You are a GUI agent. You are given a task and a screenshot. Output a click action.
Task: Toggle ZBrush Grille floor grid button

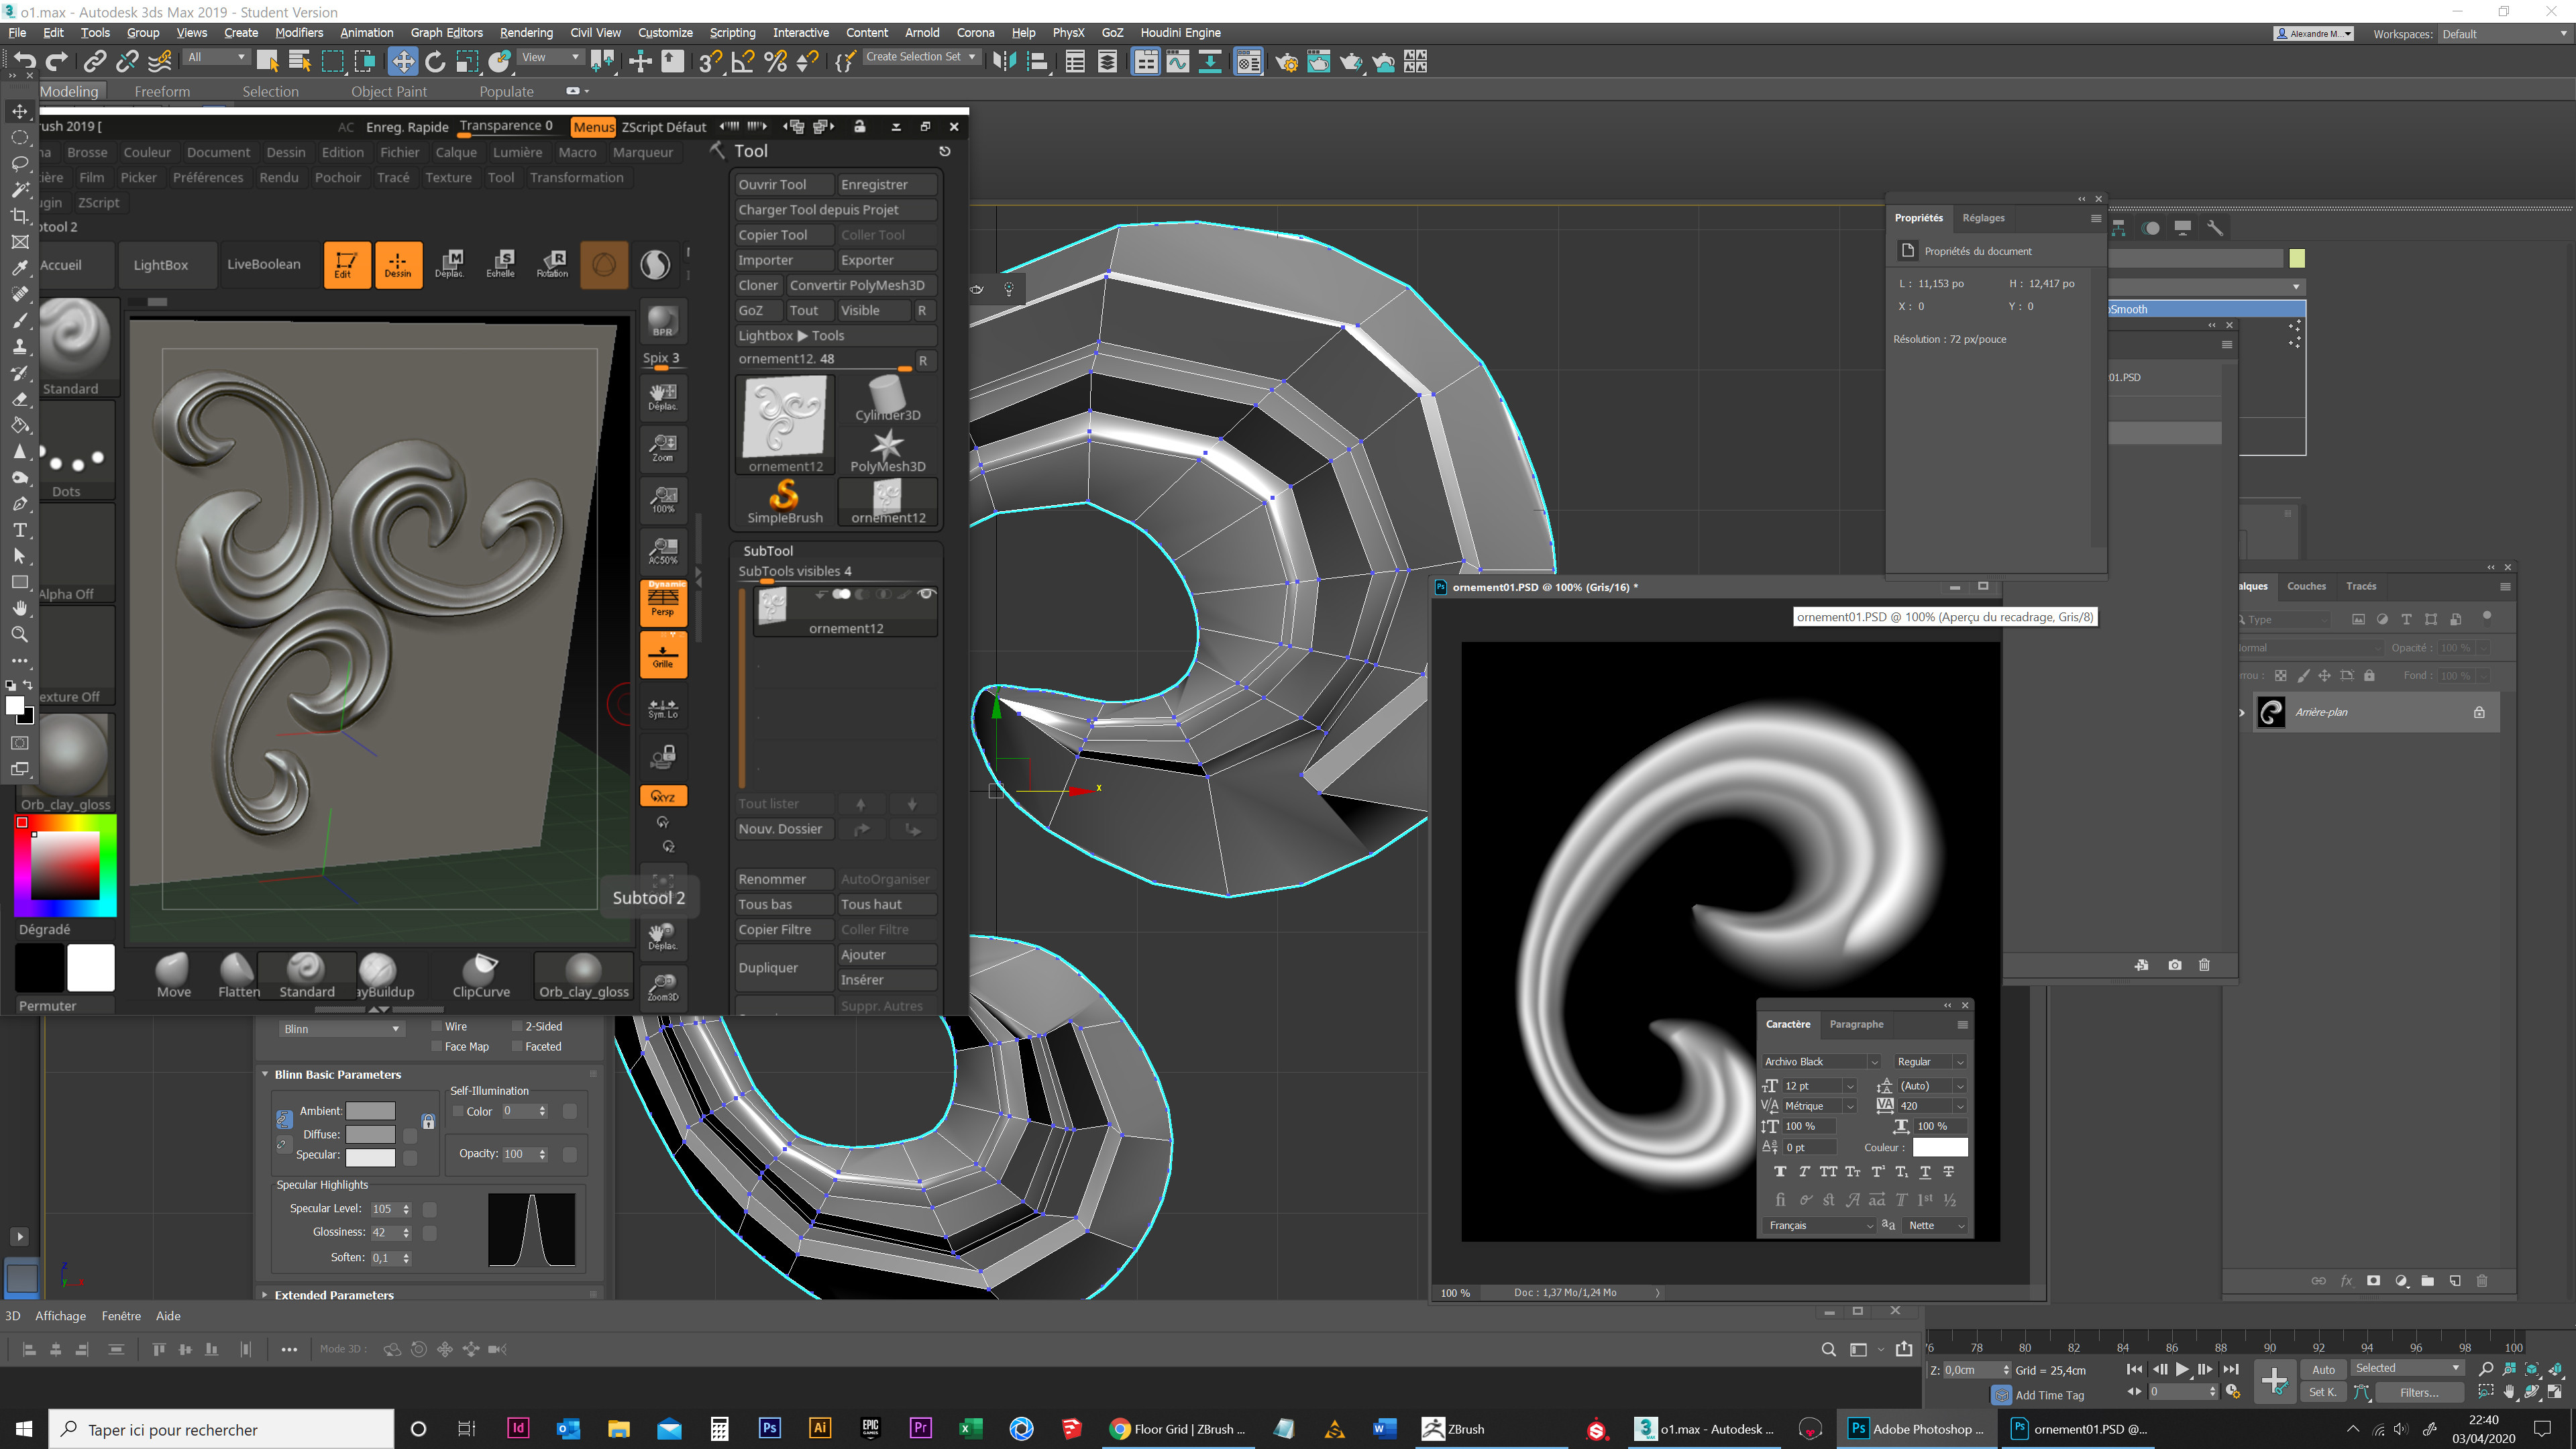tap(663, 655)
